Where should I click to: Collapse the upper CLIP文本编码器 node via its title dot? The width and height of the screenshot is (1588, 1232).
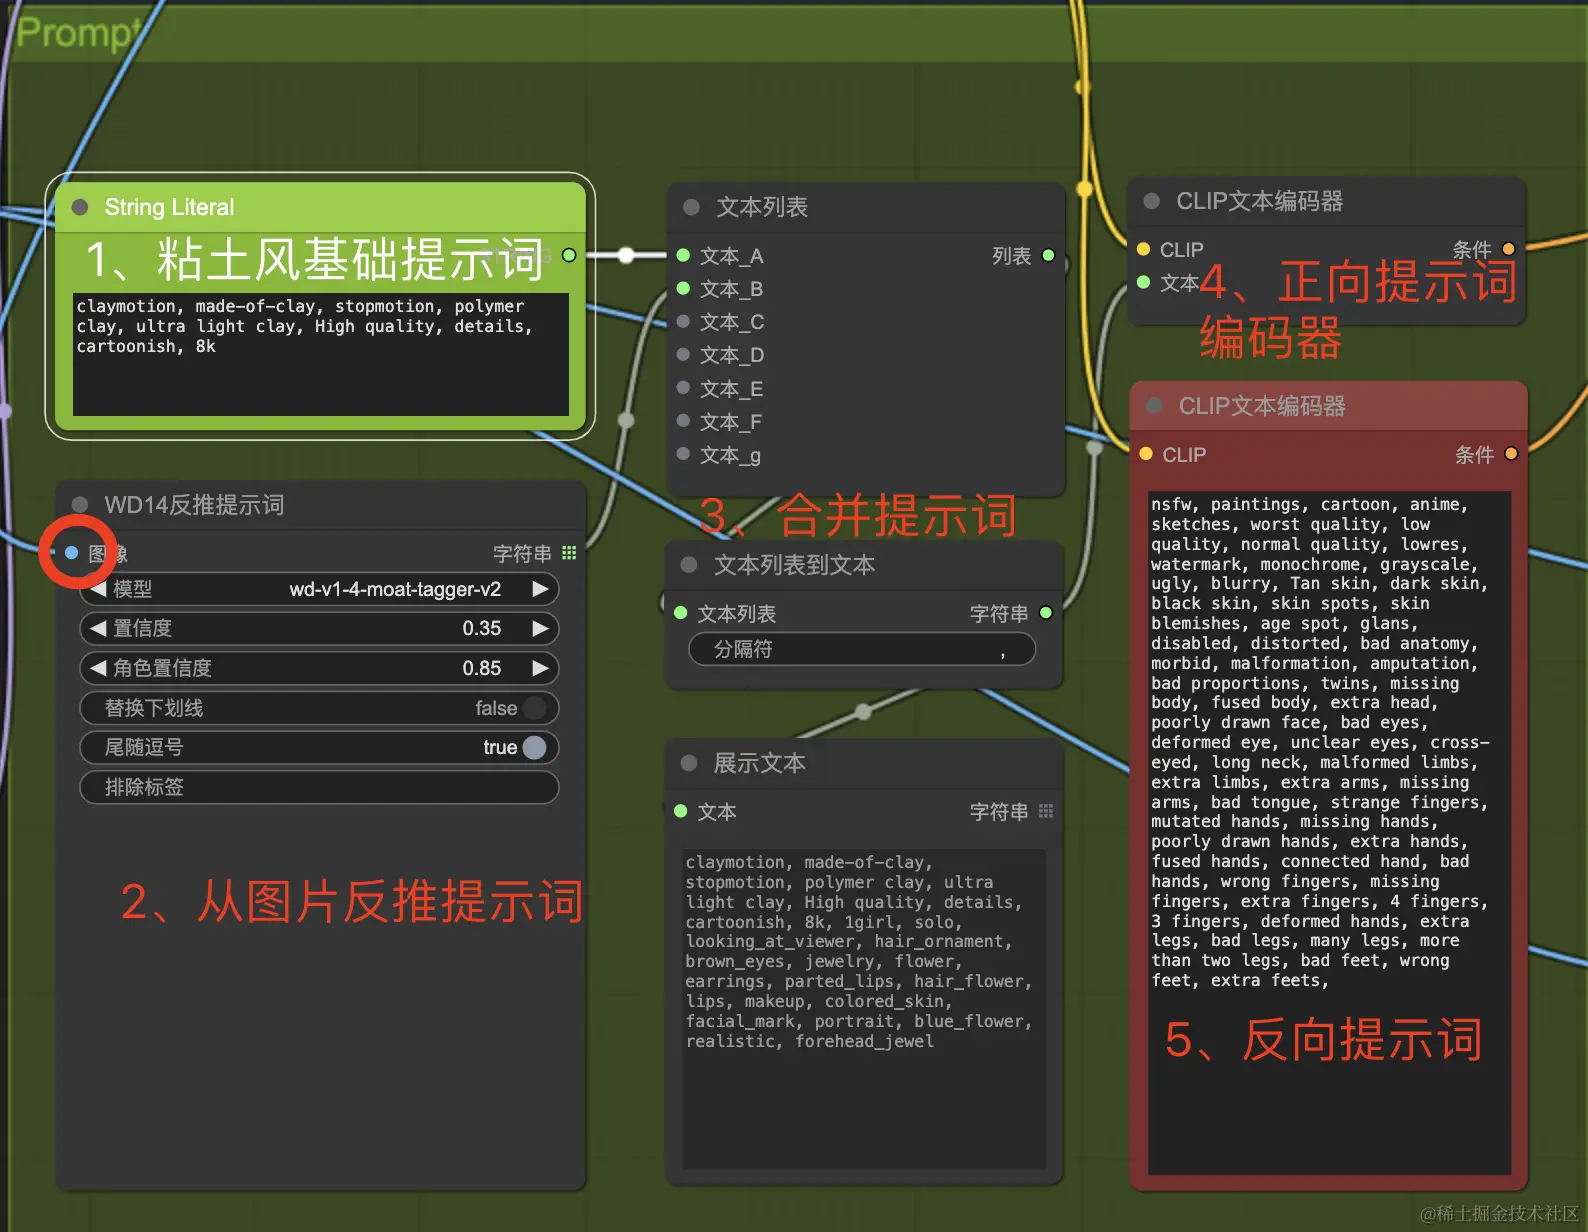coord(1152,201)
